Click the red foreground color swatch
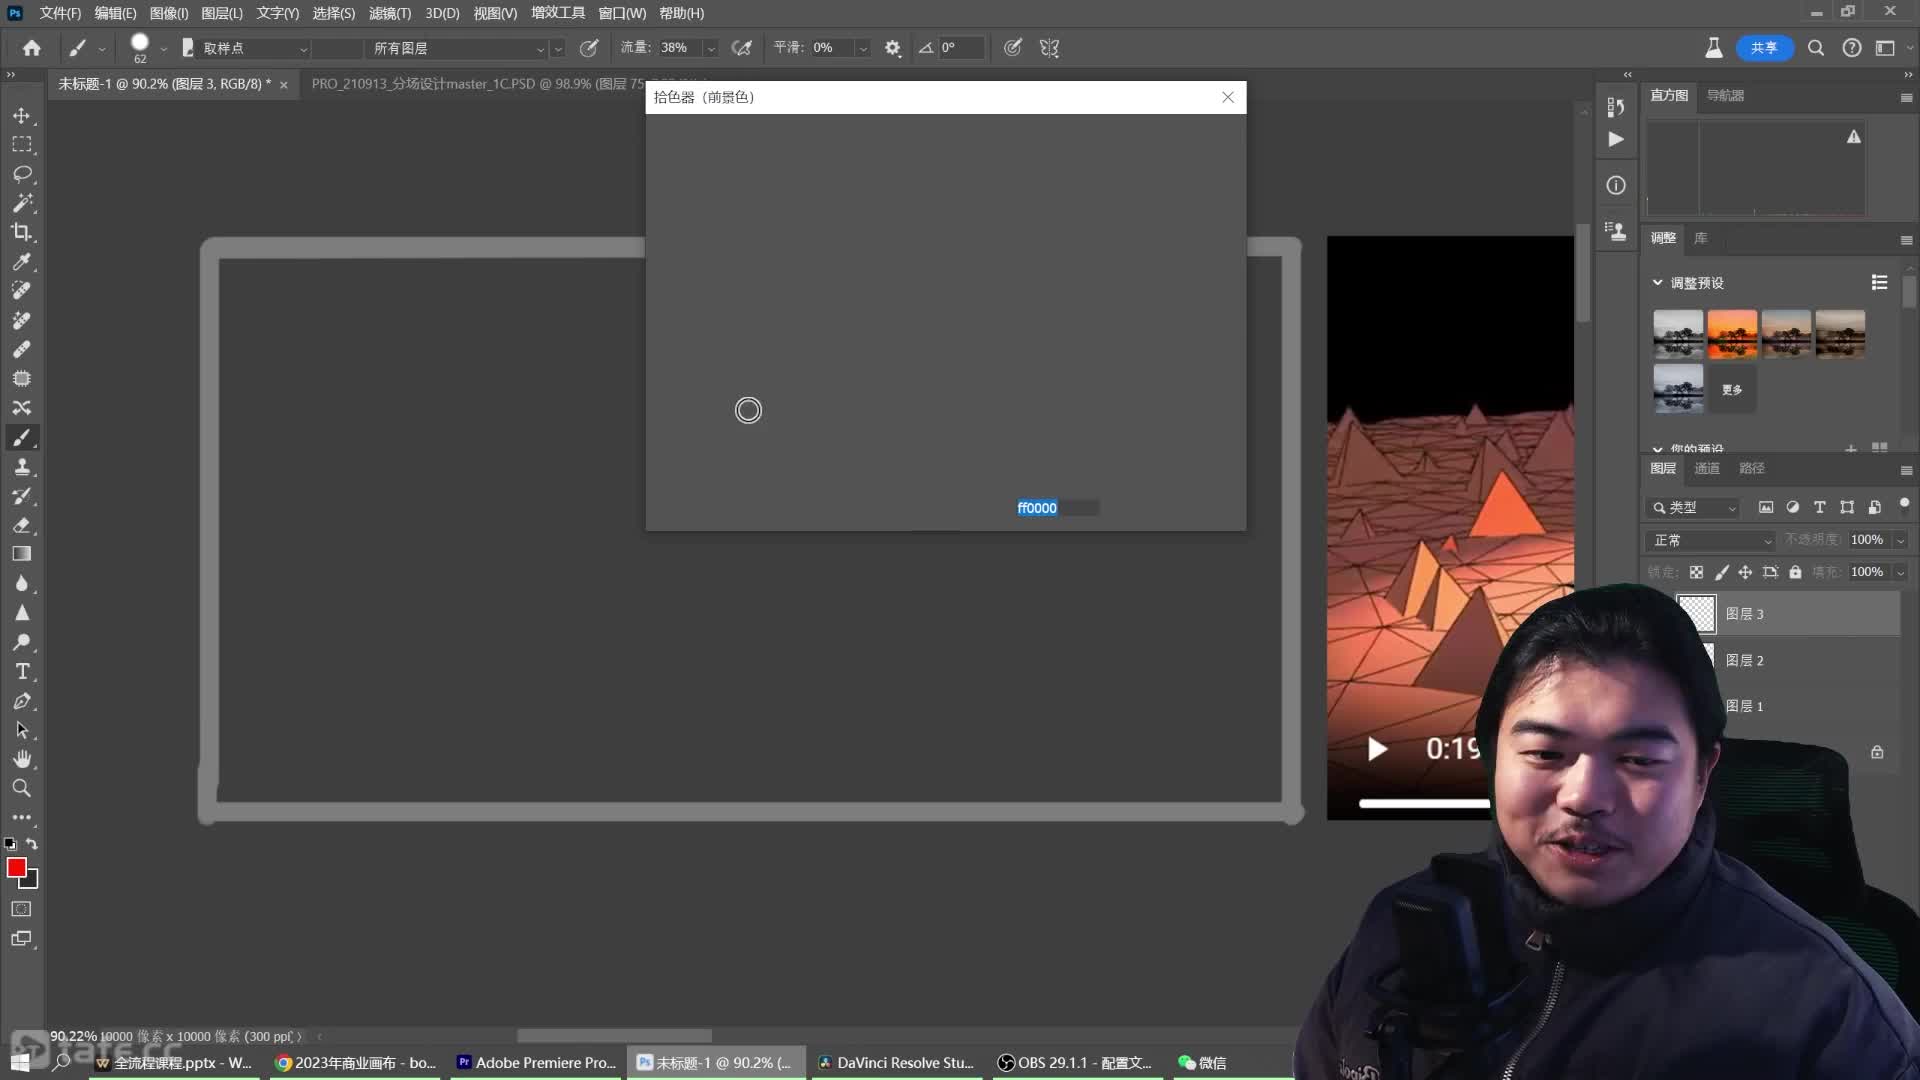 pyautogui.click(x=15, y=867)
